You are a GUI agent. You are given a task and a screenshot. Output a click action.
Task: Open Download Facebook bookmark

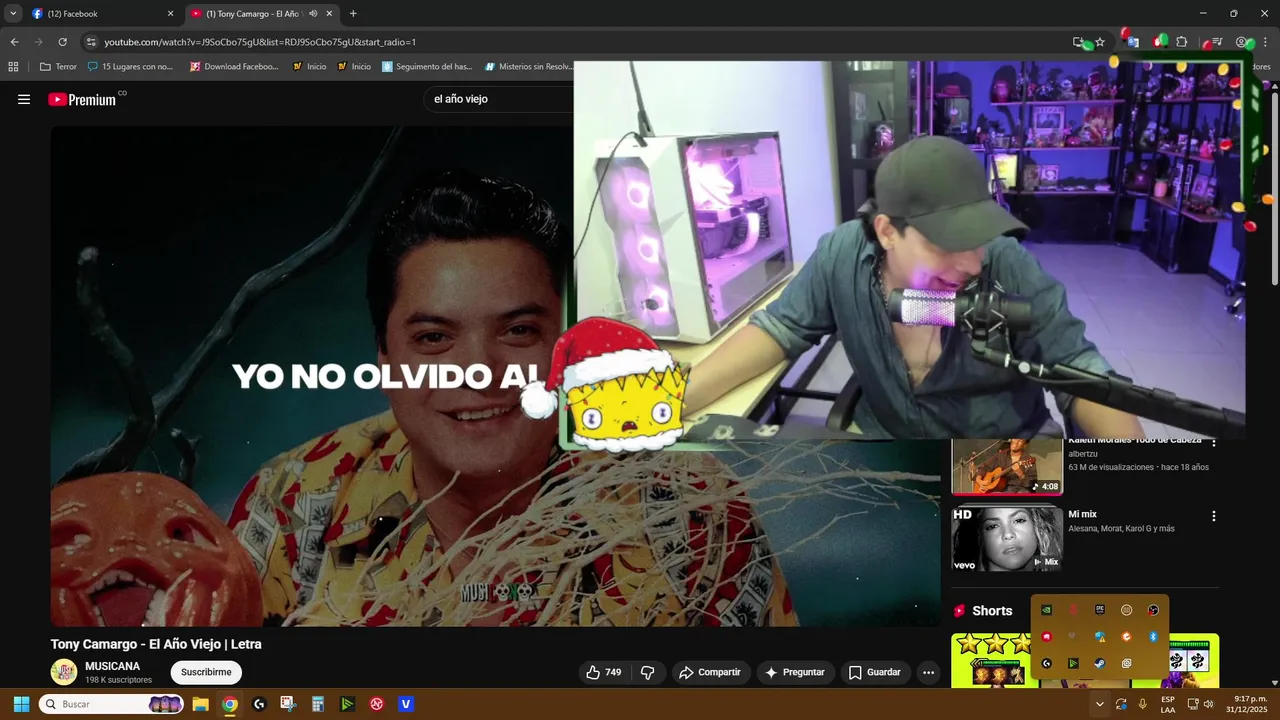(234, 66)
